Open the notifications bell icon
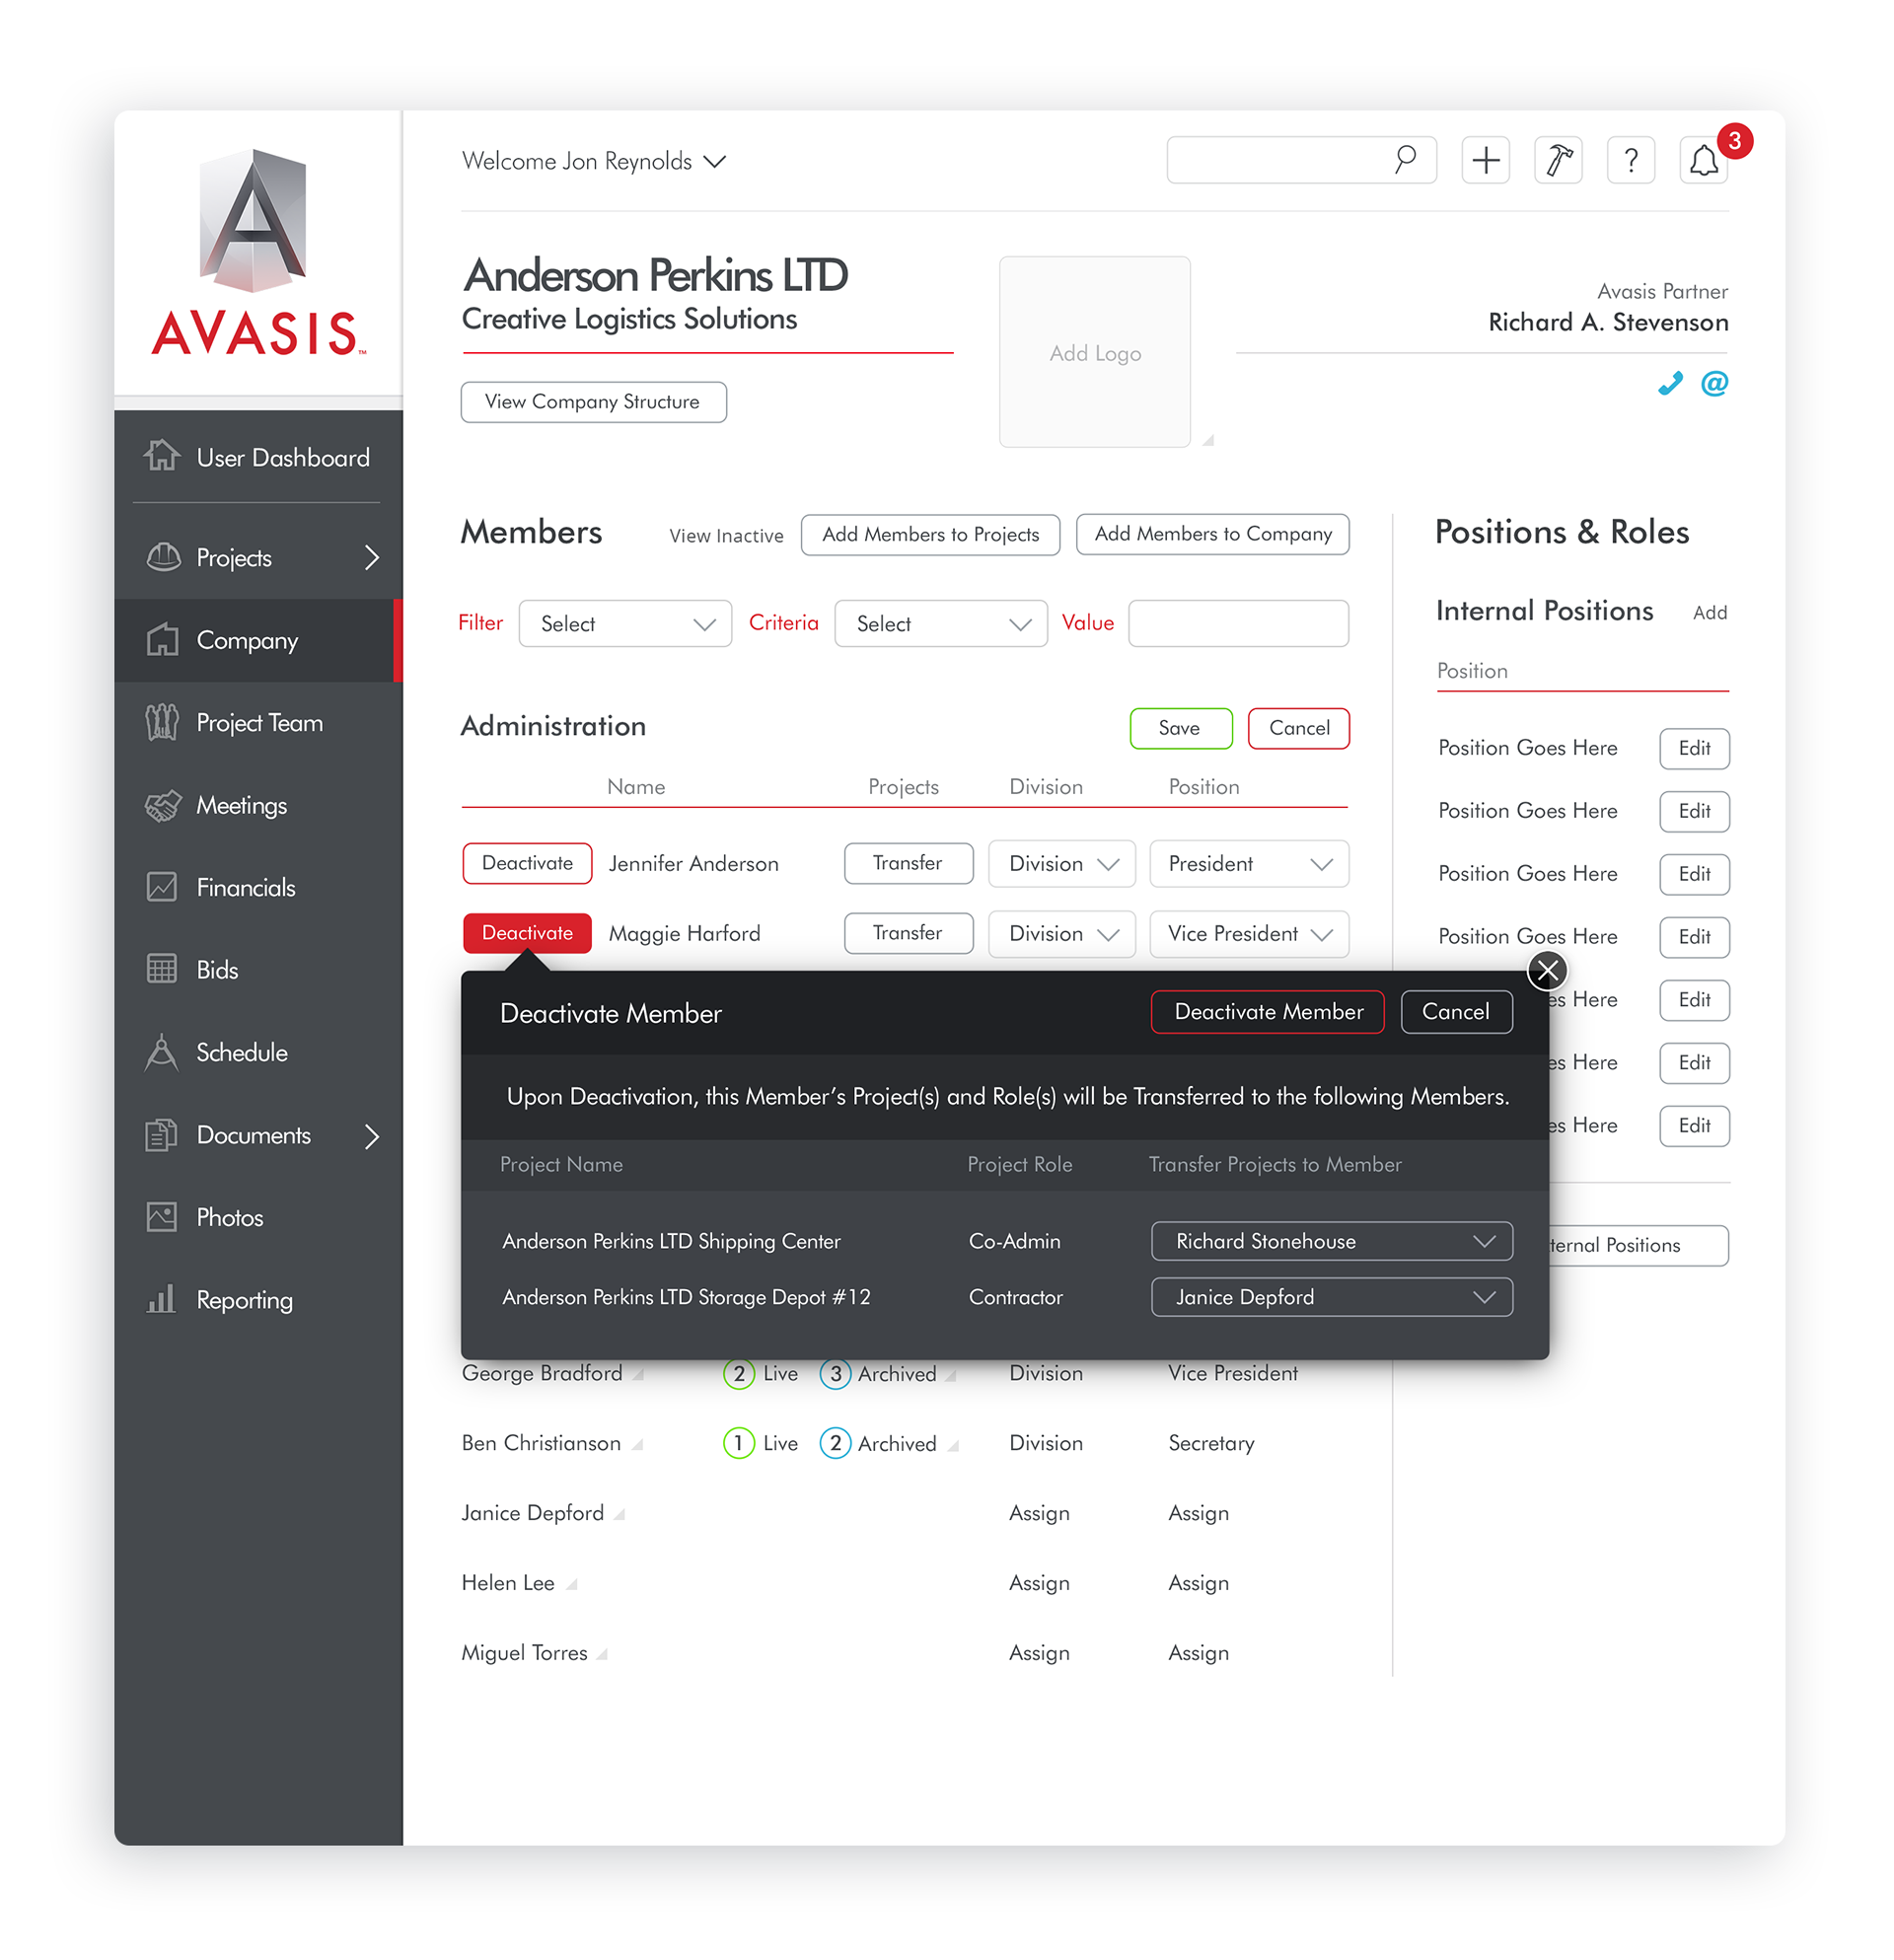The image size is (1894, 1960). [1703, 160]
